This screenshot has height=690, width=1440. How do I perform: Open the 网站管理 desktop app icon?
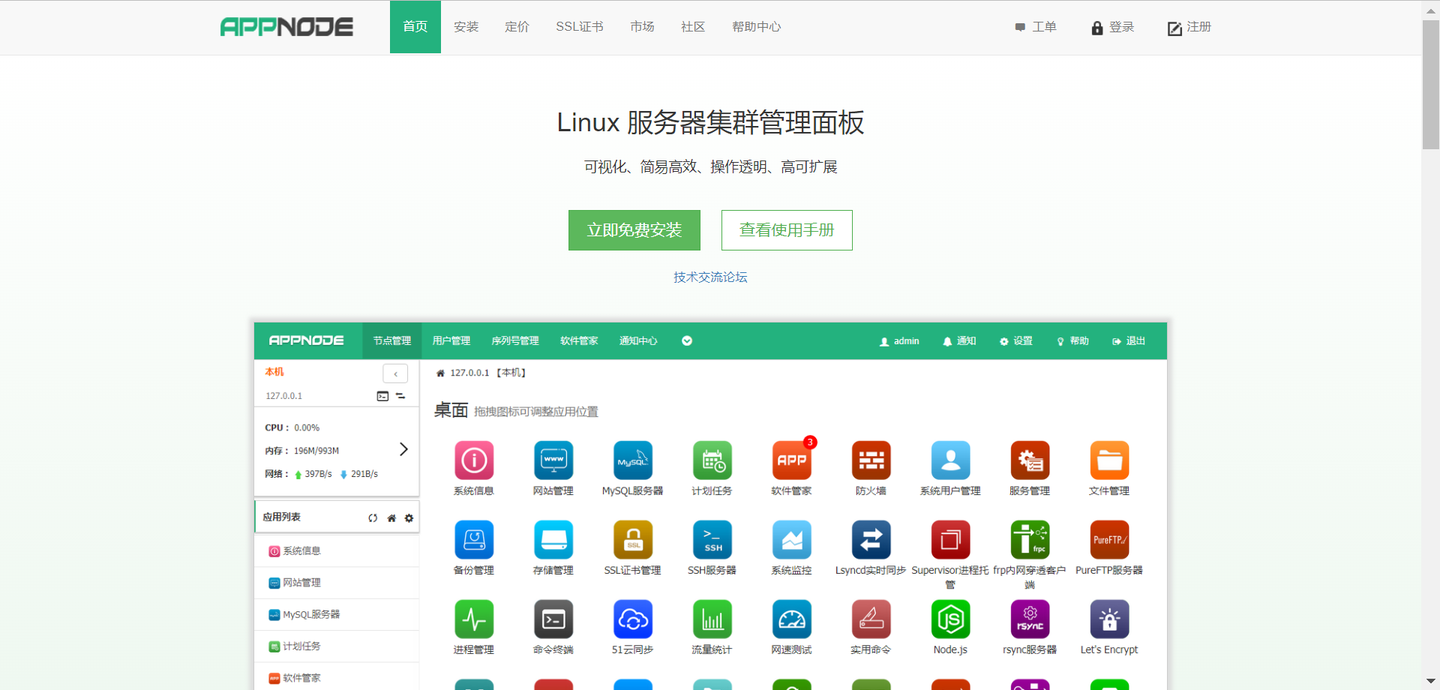(553, 461)
